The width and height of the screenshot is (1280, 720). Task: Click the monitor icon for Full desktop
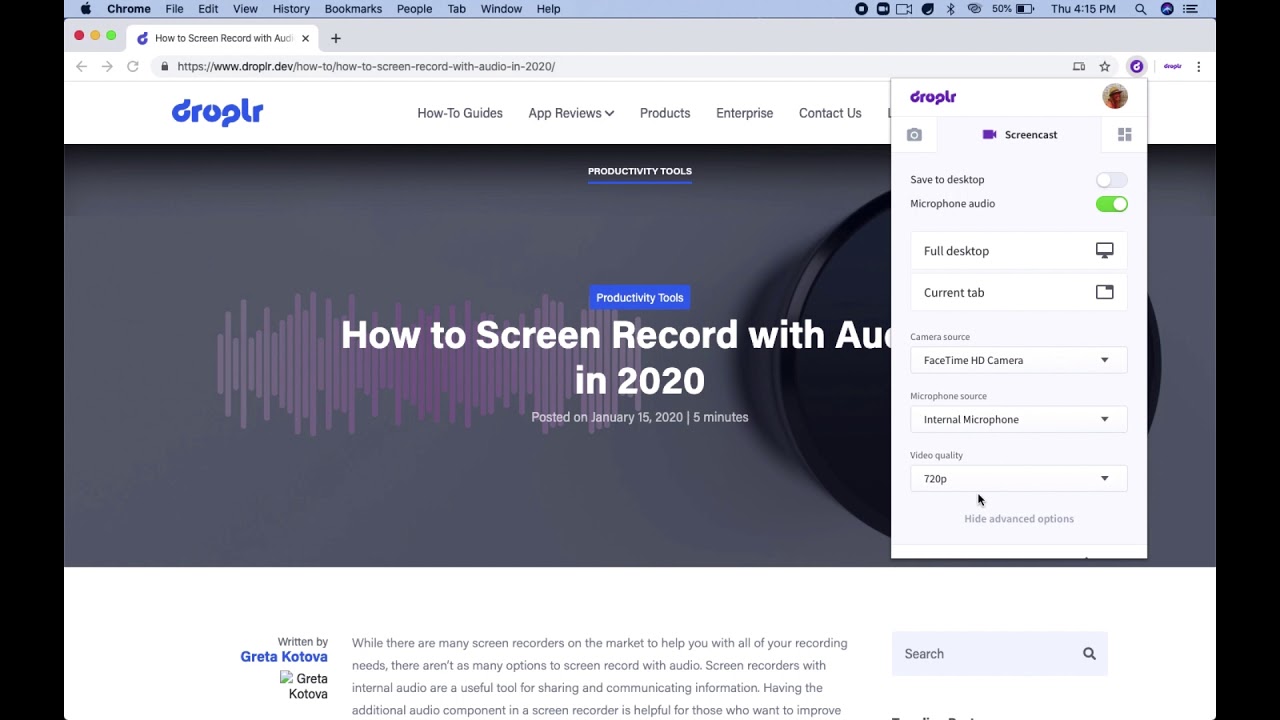pos(1105,251)
